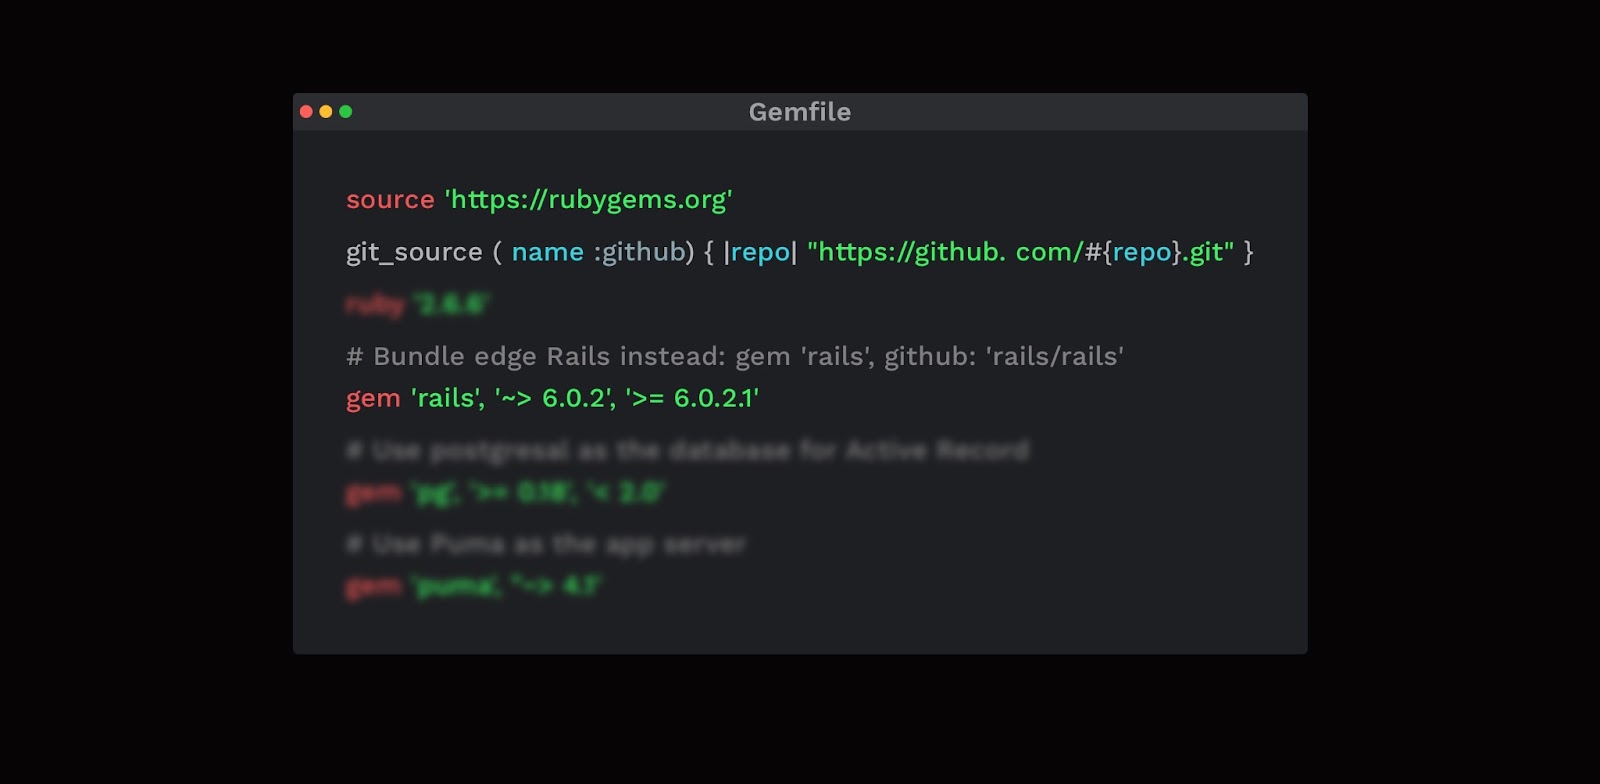Click the git_source method name
1600x784 pixels.
click(414, 252)
